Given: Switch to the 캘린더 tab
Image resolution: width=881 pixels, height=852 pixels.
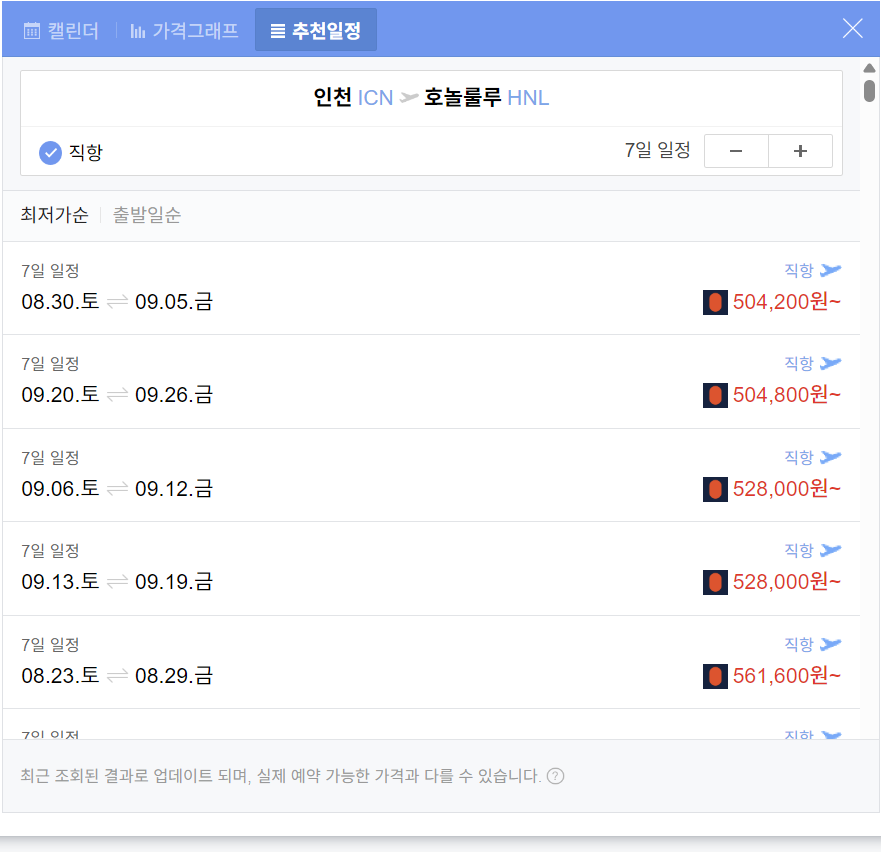Looking at the screenshot, I should [x=61, y=30].
